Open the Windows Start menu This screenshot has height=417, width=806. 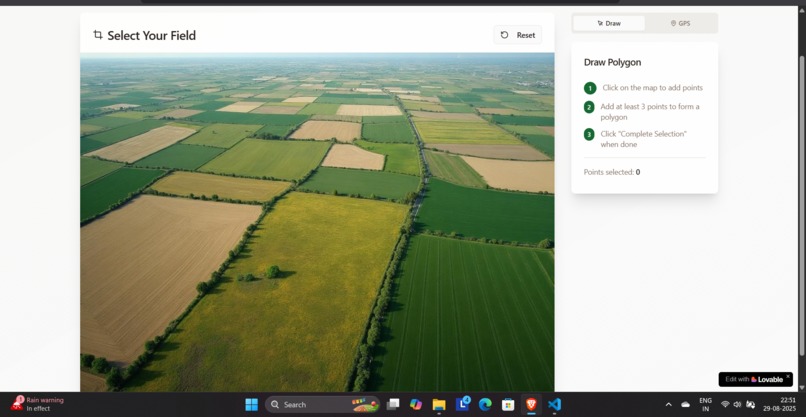tap(251, 405)
